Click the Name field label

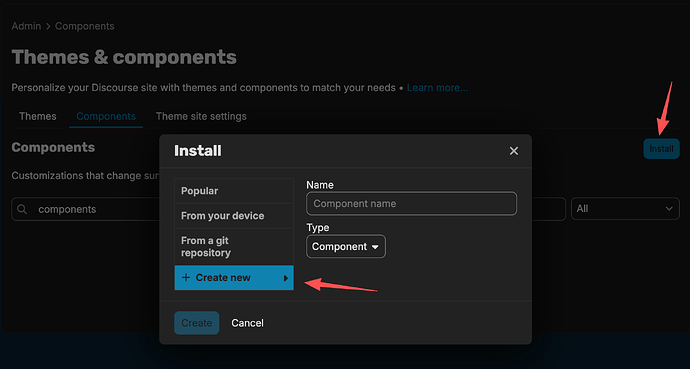click(x=320, y=185)
